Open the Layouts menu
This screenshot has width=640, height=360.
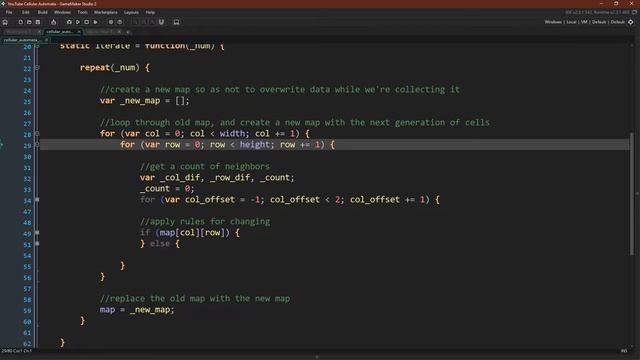[x=131, y=12]
